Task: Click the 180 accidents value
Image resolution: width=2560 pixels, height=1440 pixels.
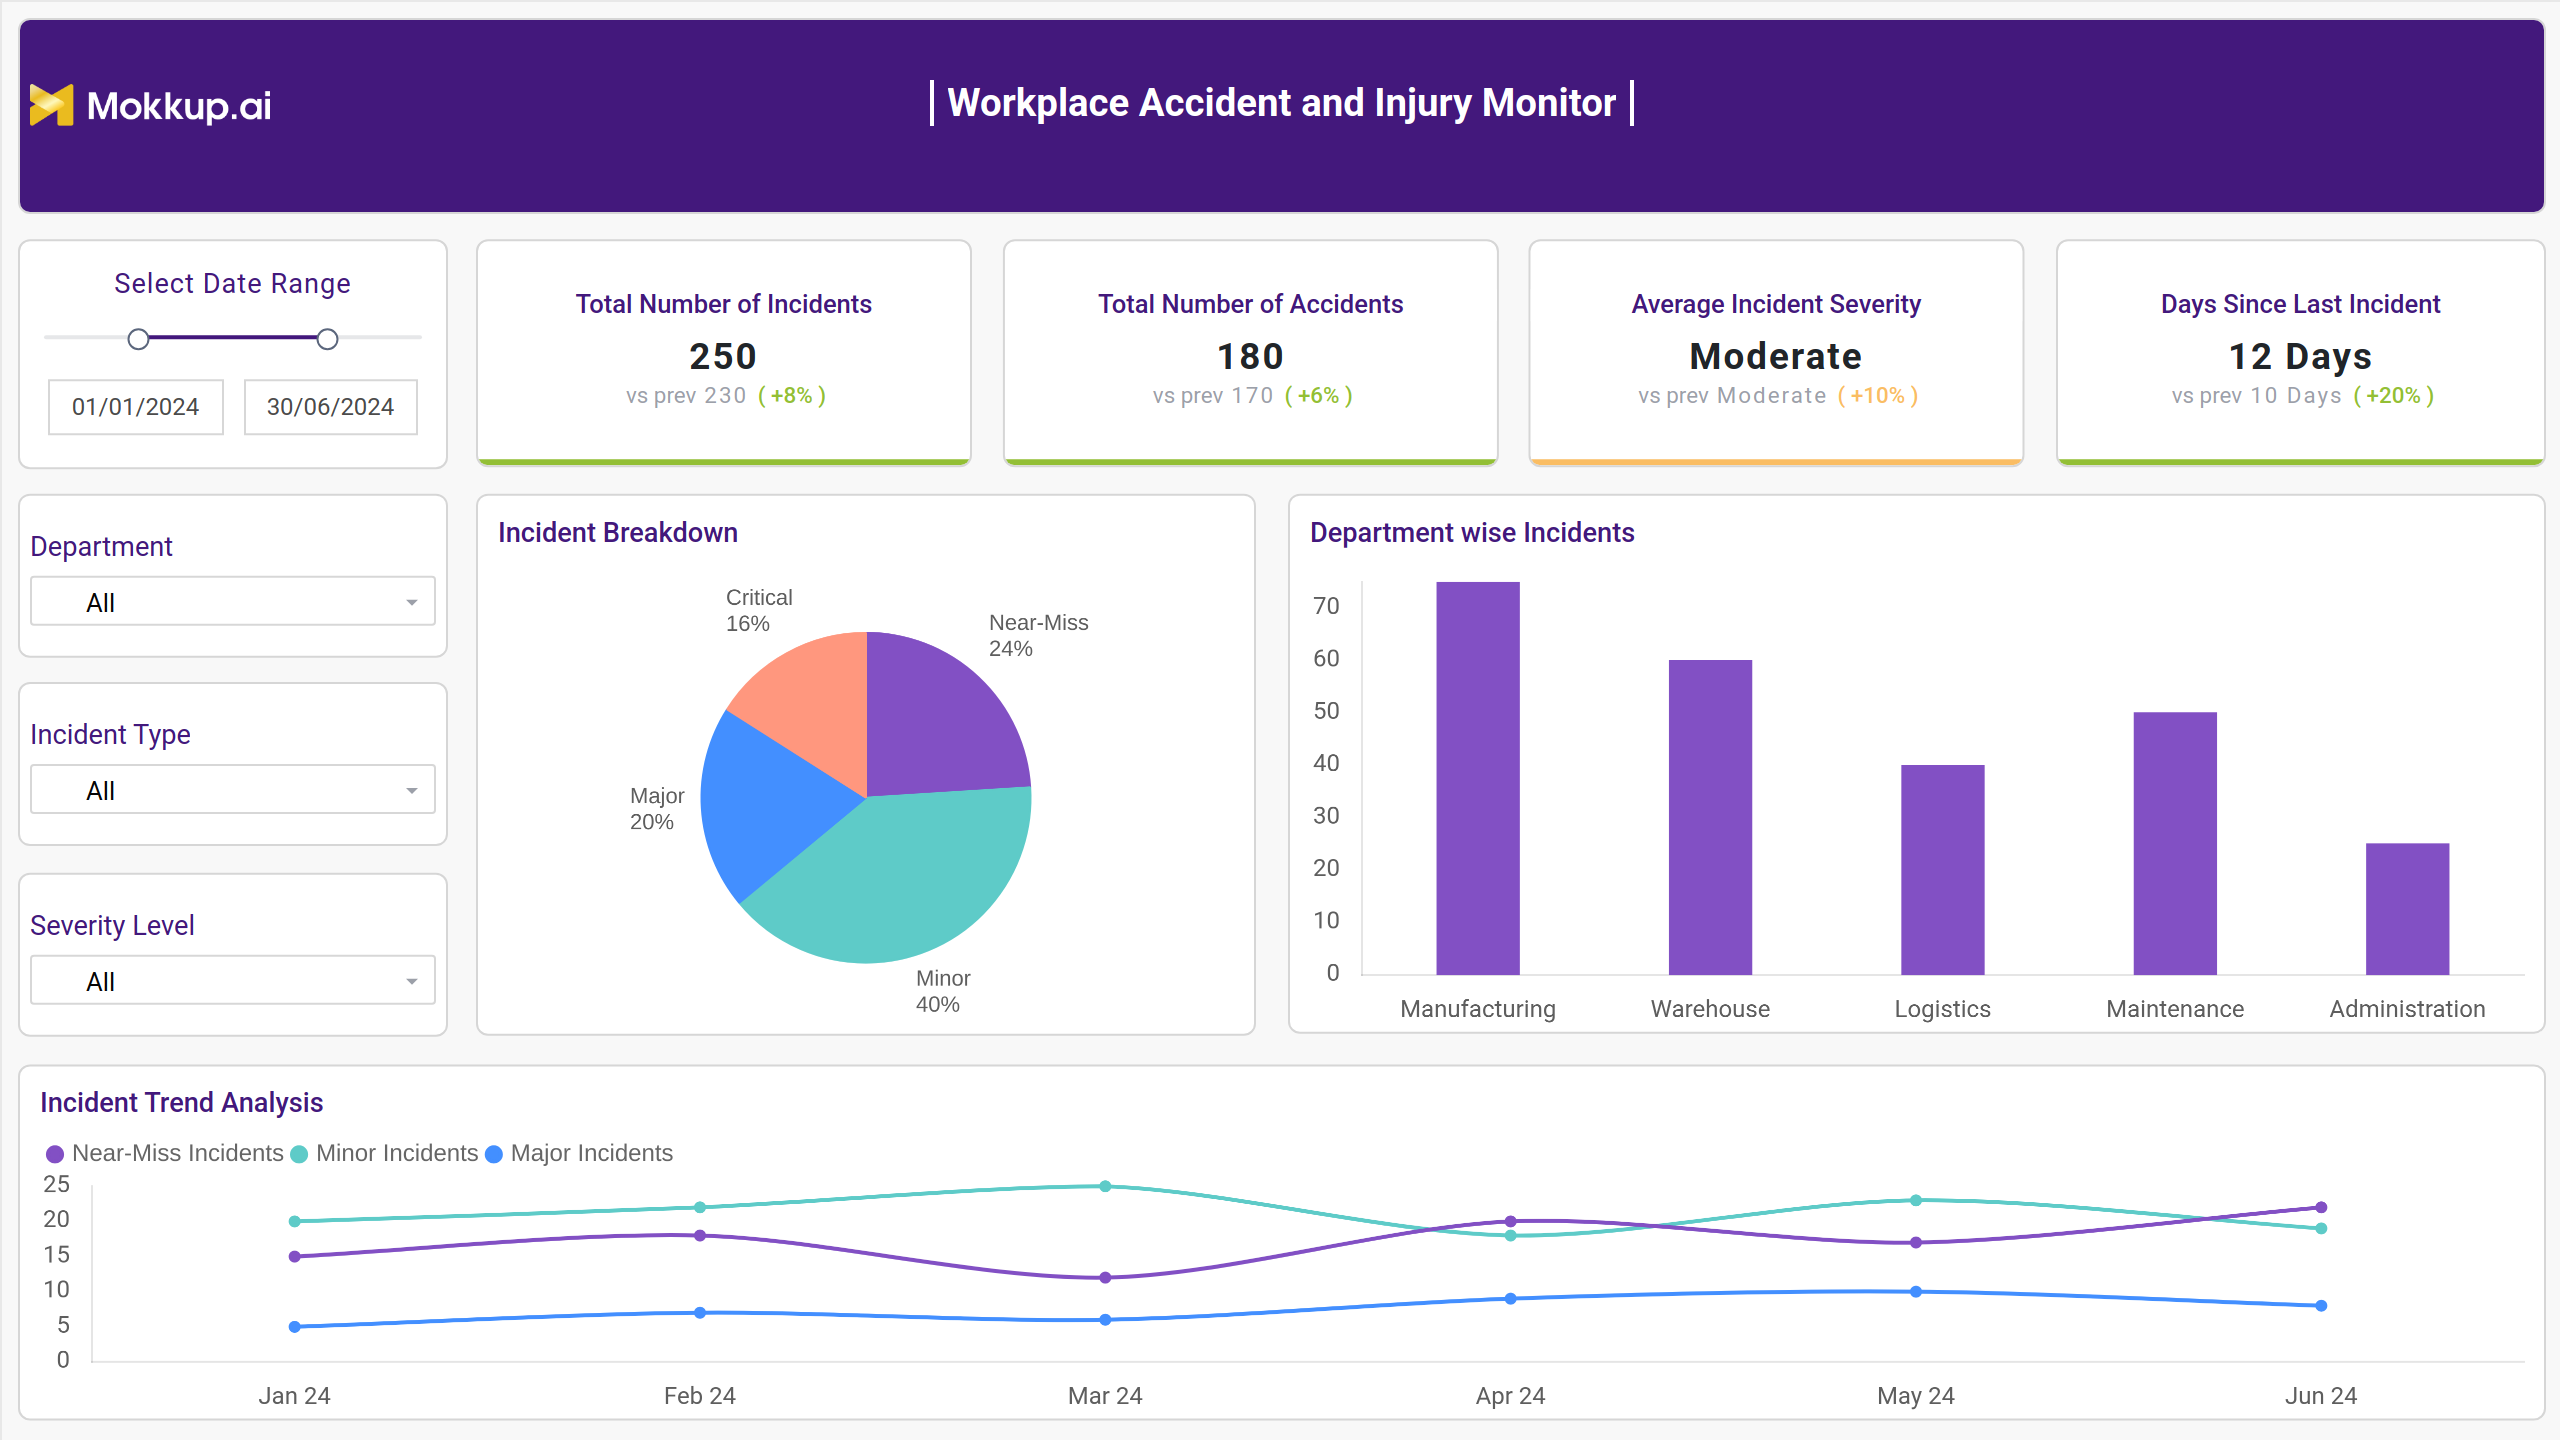Action: [x=1250, y=356]
